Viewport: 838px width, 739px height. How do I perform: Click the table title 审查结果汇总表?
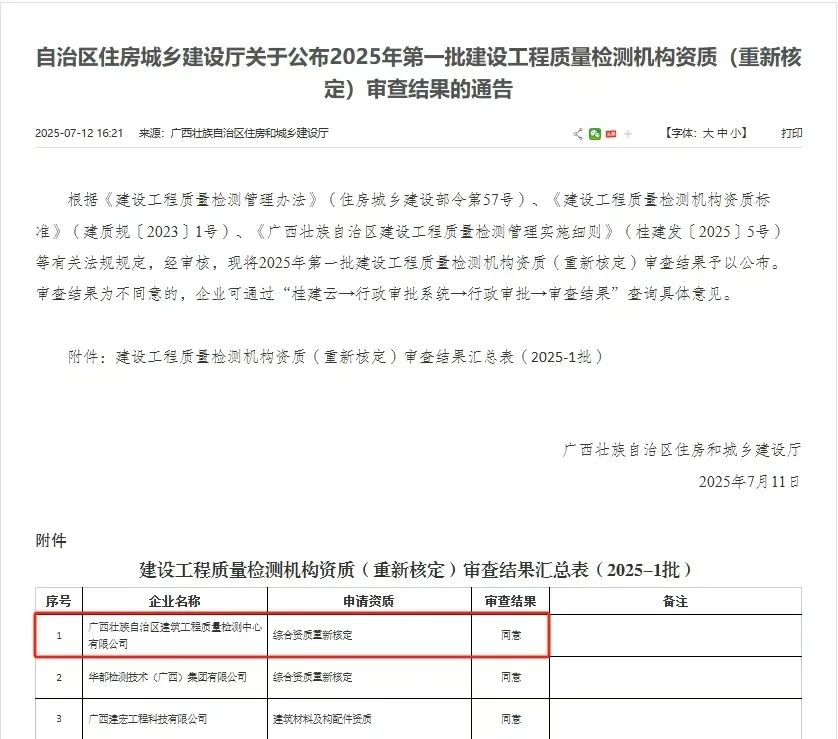click(415, 570)
